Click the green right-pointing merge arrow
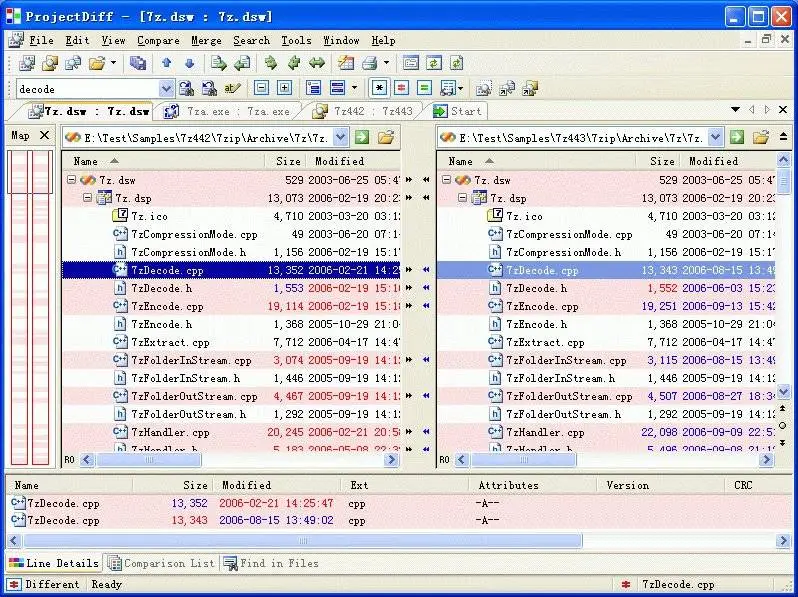Viewport: 798px width, 597px height. pos(271,63)
